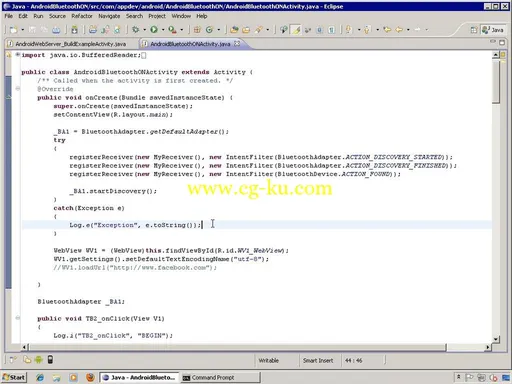This screenshot has height=384, width=512.
Task: Click the Back navigation arrow icon
Action: point(399,30)
